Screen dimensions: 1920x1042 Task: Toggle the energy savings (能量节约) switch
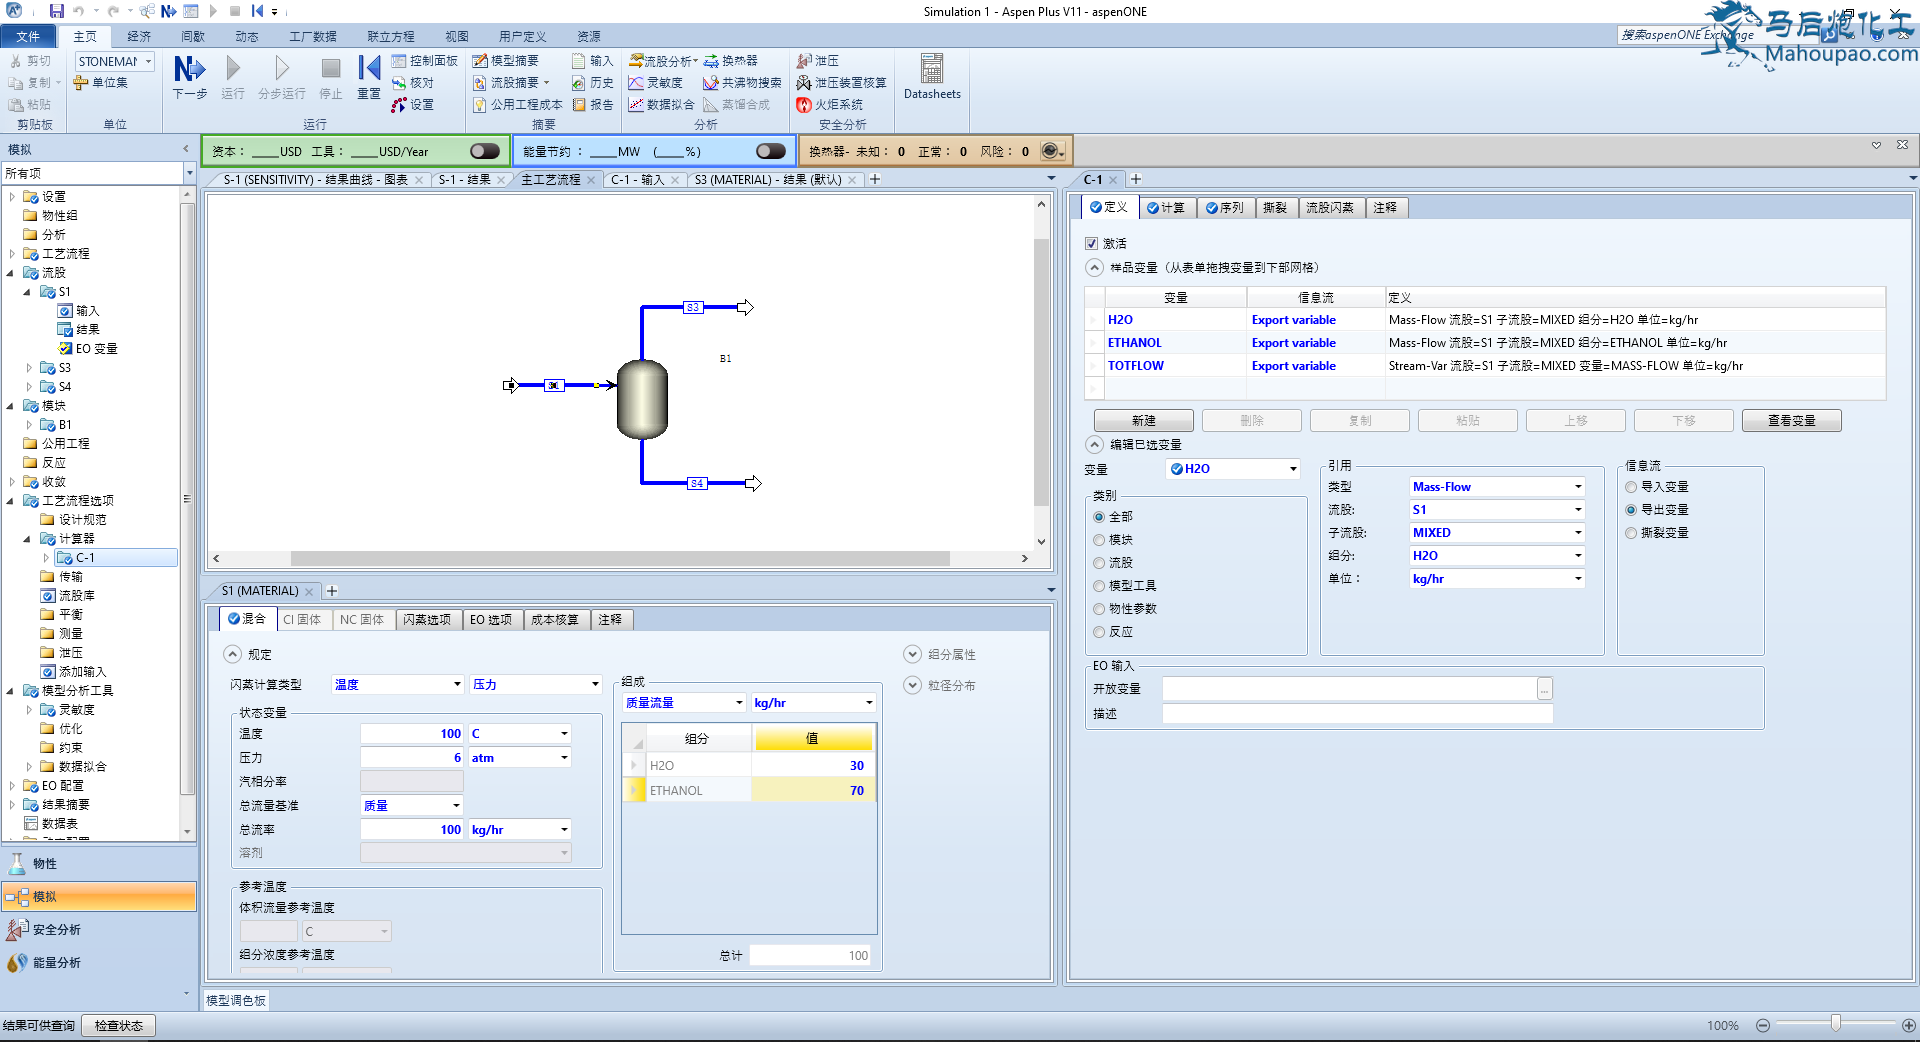coord(771,151)
